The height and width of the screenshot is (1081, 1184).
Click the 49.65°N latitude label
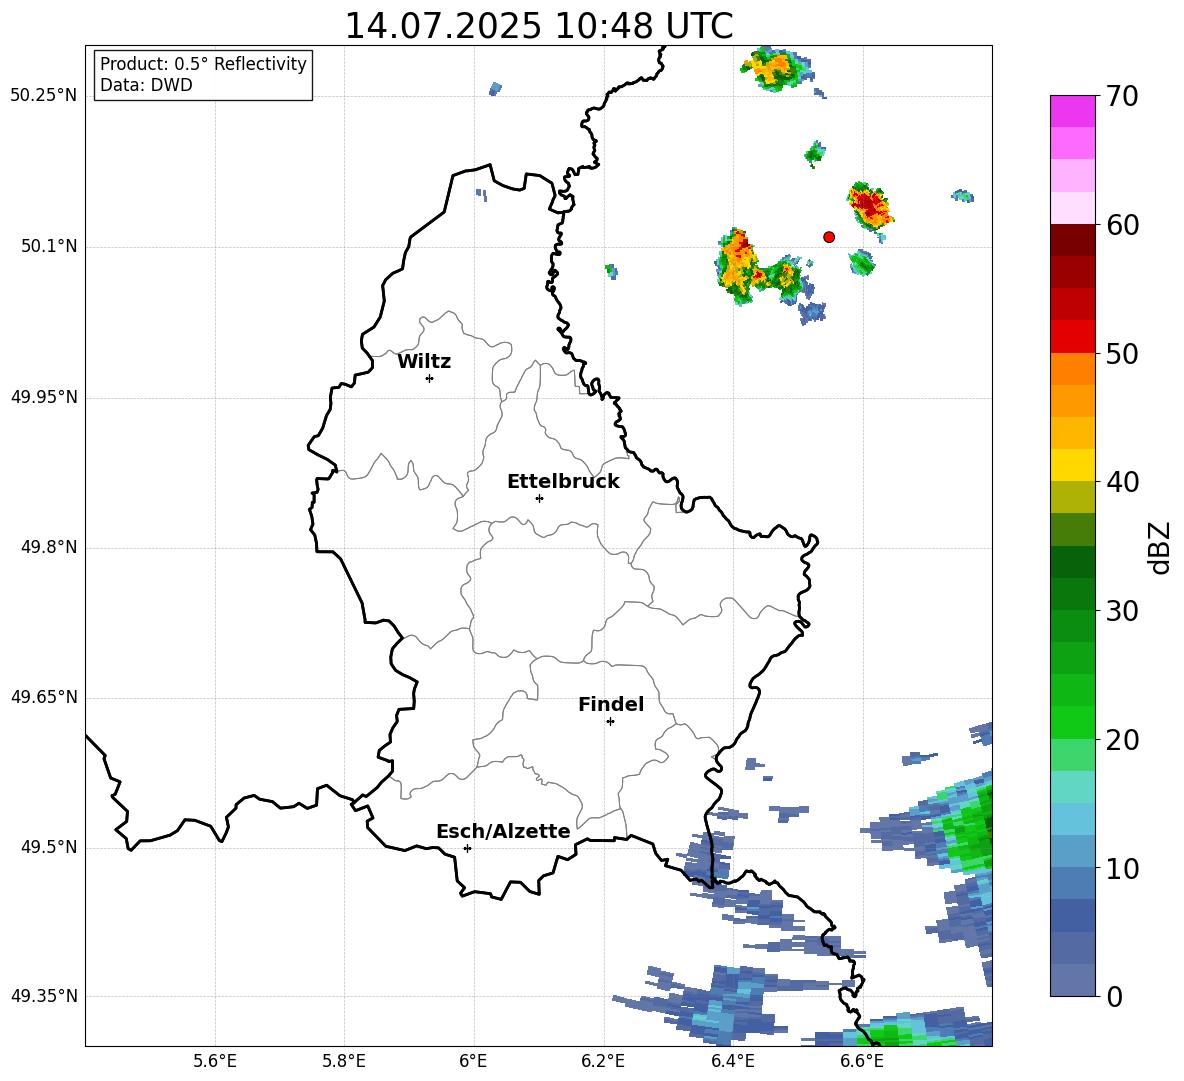pyautogui.click(x=44, y=698)
